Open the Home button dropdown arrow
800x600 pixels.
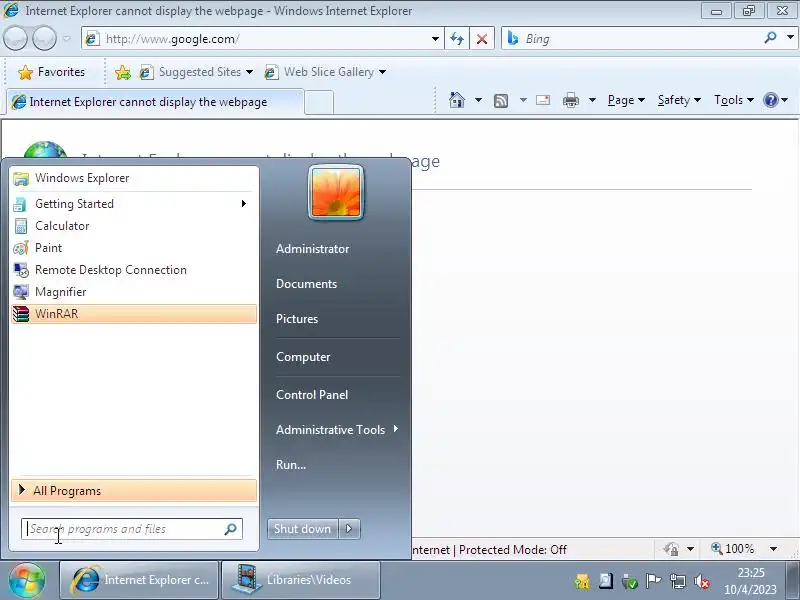tap(478, 100)
